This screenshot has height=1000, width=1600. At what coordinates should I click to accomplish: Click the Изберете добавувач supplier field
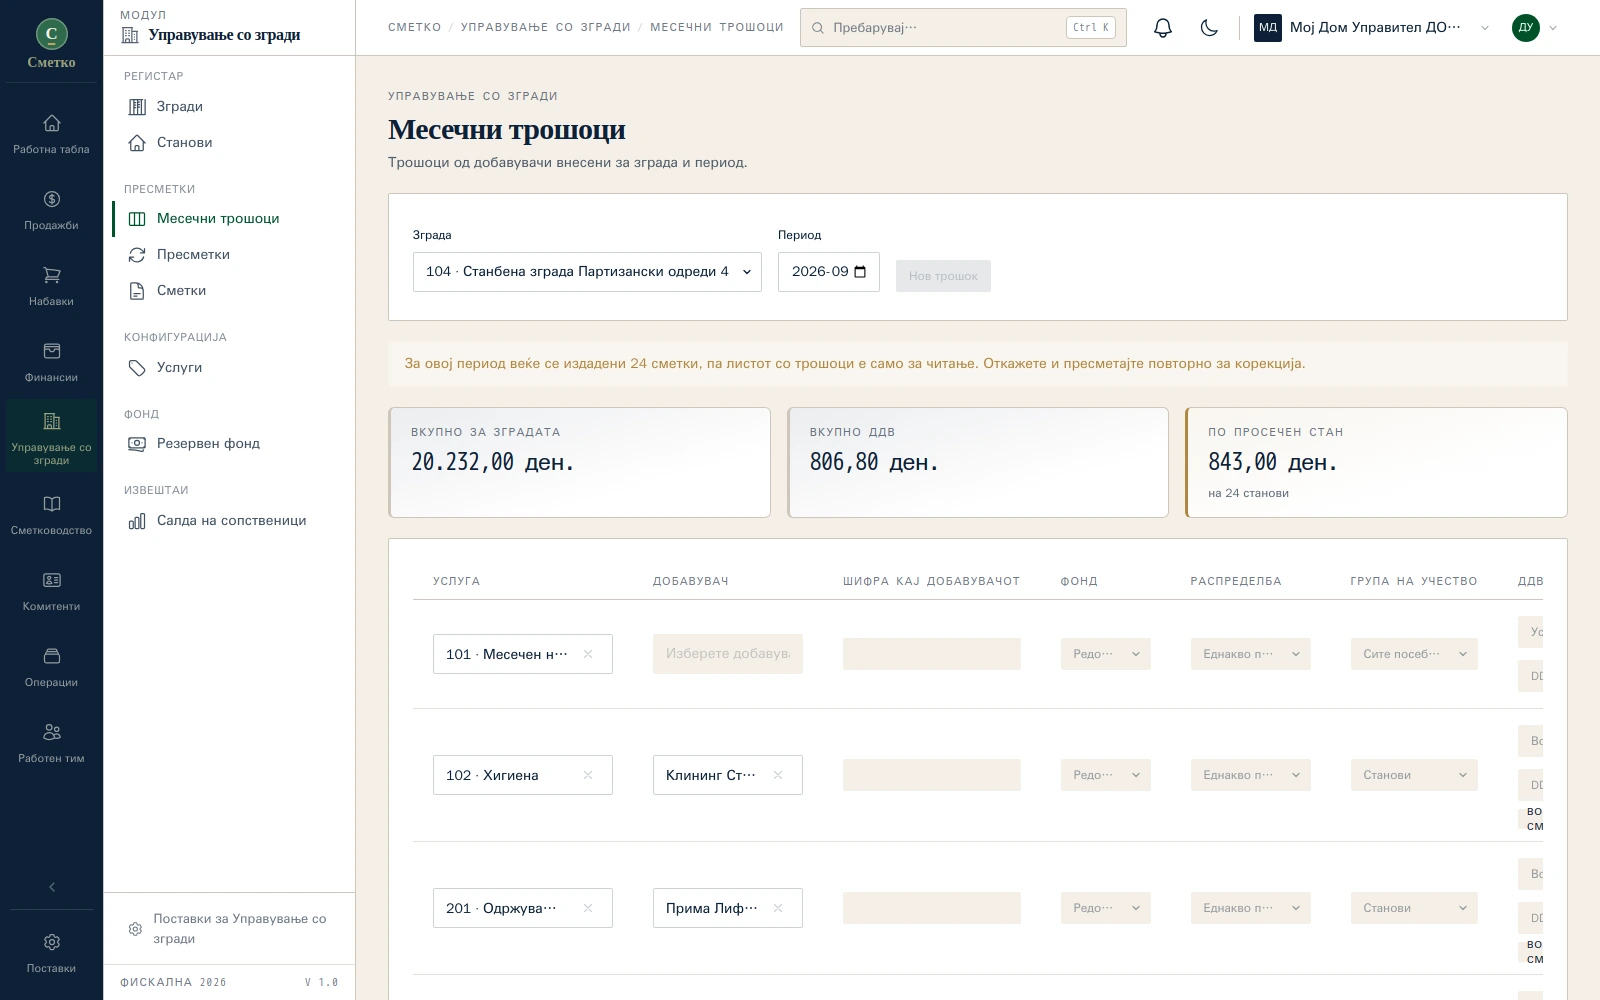pyautogui.click(x=728, y=654)
